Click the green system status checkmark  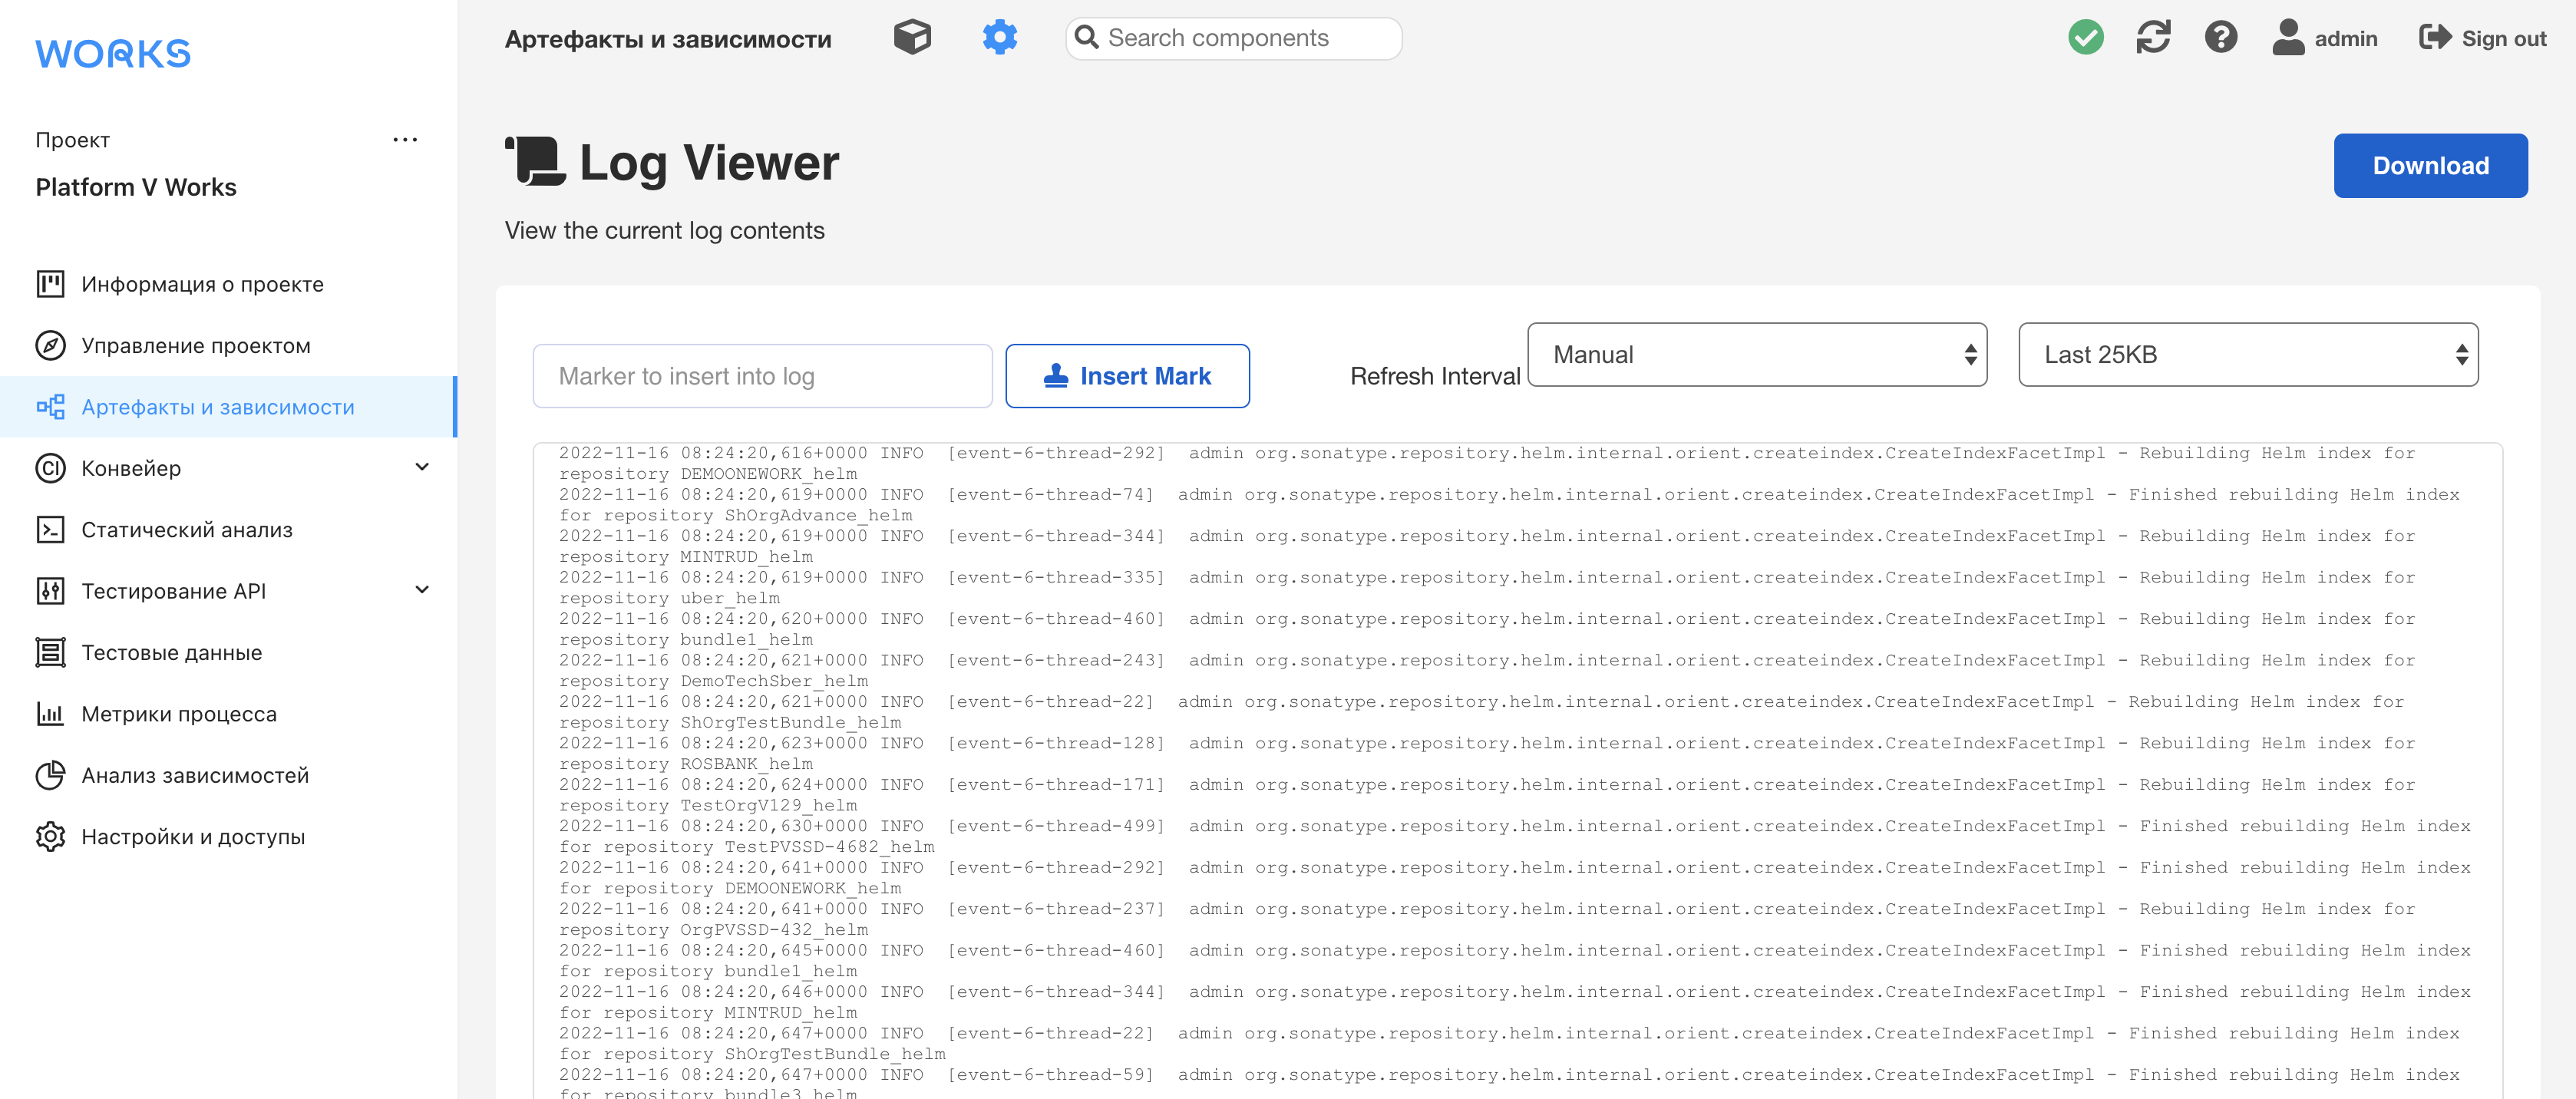pyautogui.click(x=2085, y=38)
